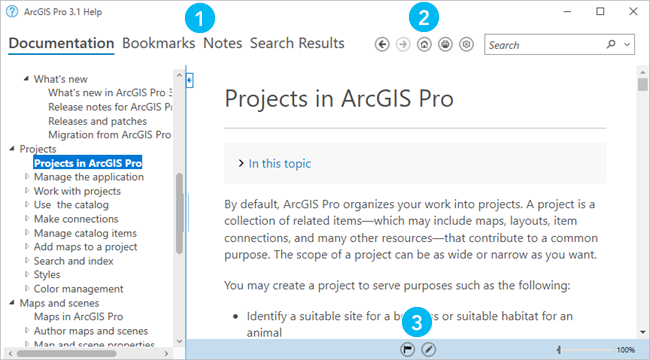
Task: Select the Projects in ArcGIS Pro topic
Action: [87, 163]
